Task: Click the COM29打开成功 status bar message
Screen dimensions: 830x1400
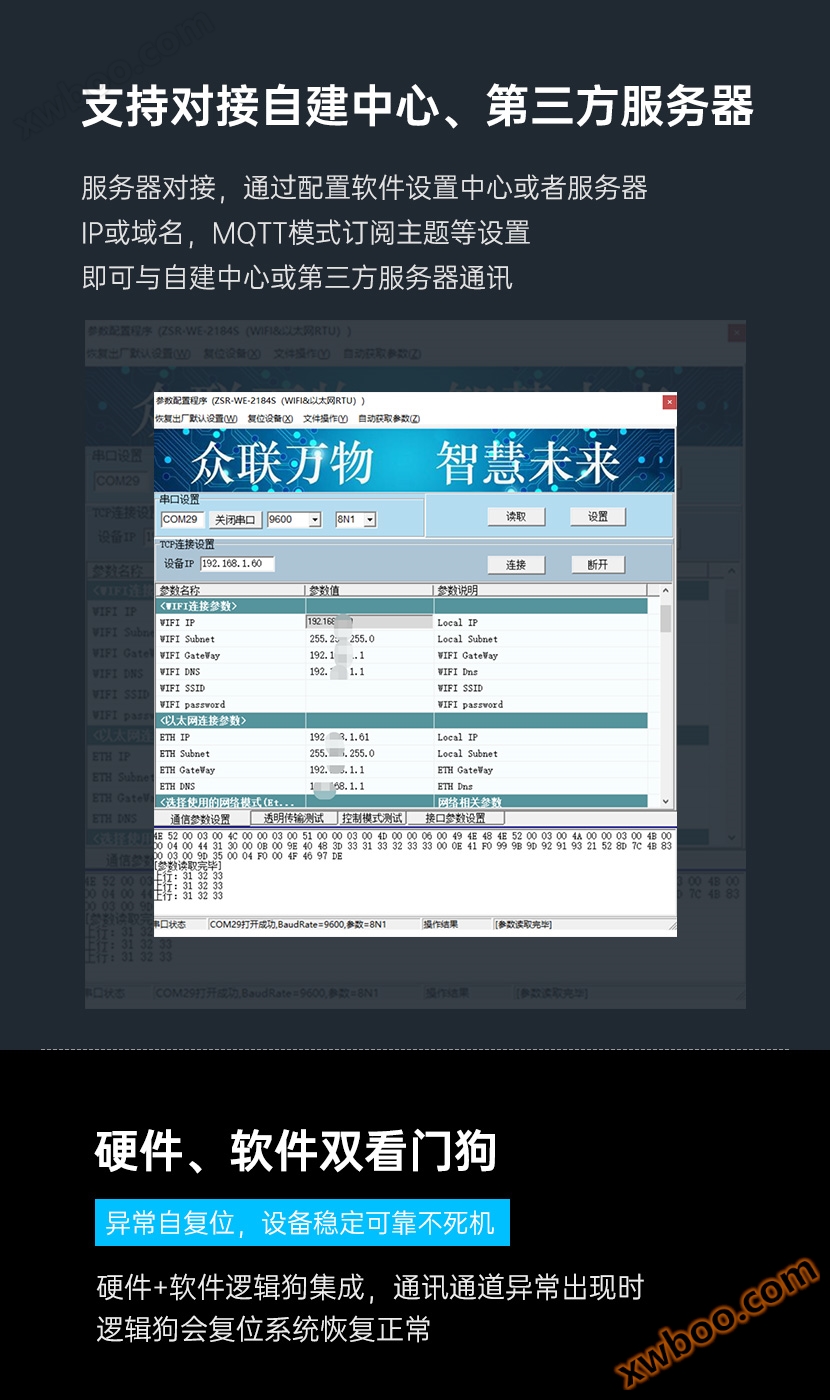Action: pos(298,925)
